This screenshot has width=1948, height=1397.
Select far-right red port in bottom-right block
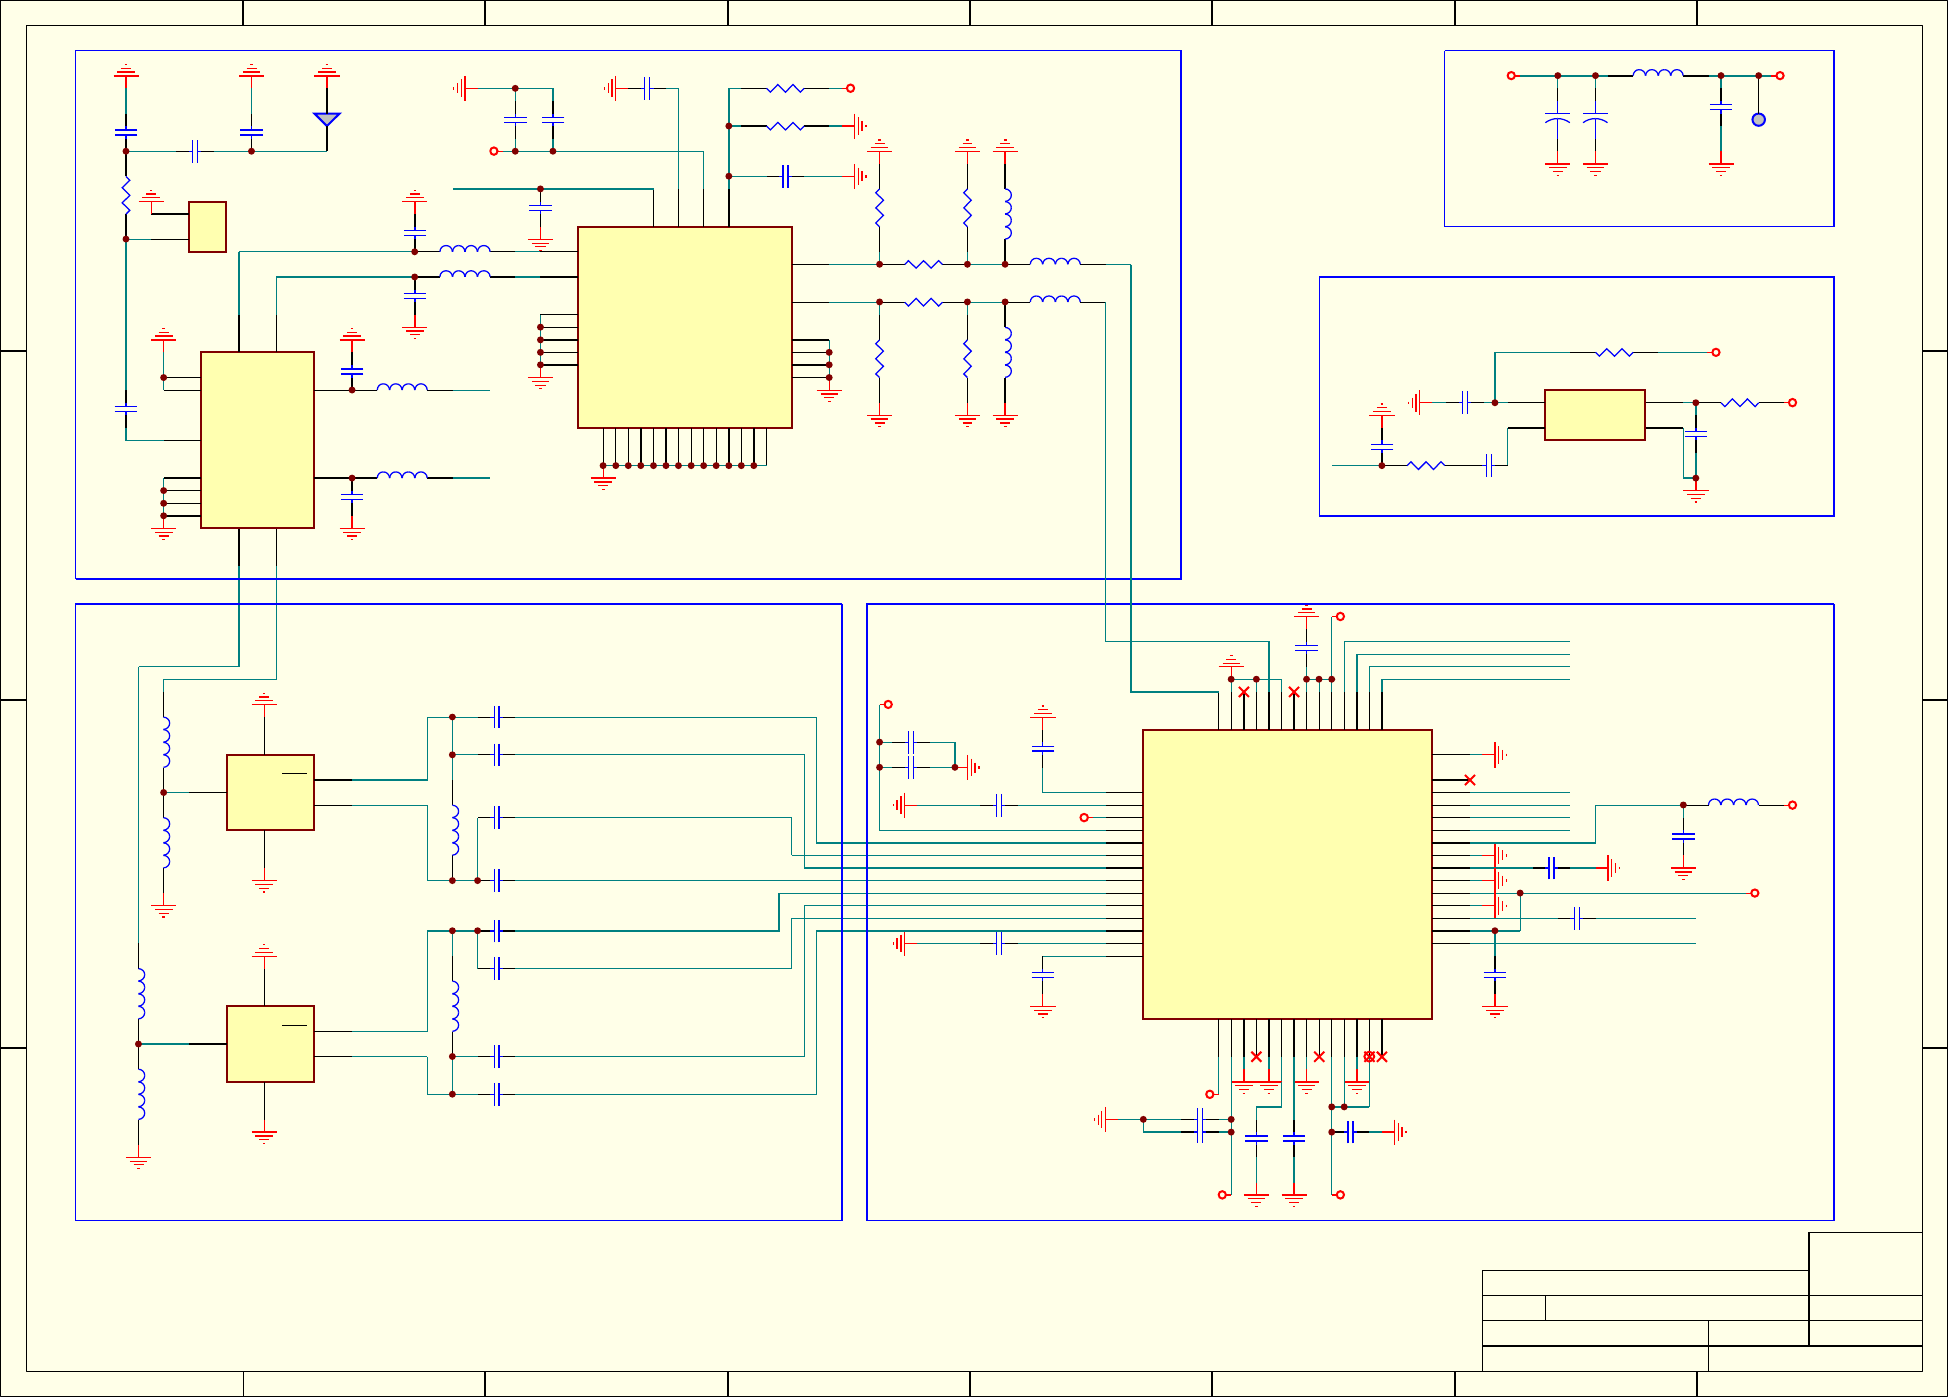1792,805
